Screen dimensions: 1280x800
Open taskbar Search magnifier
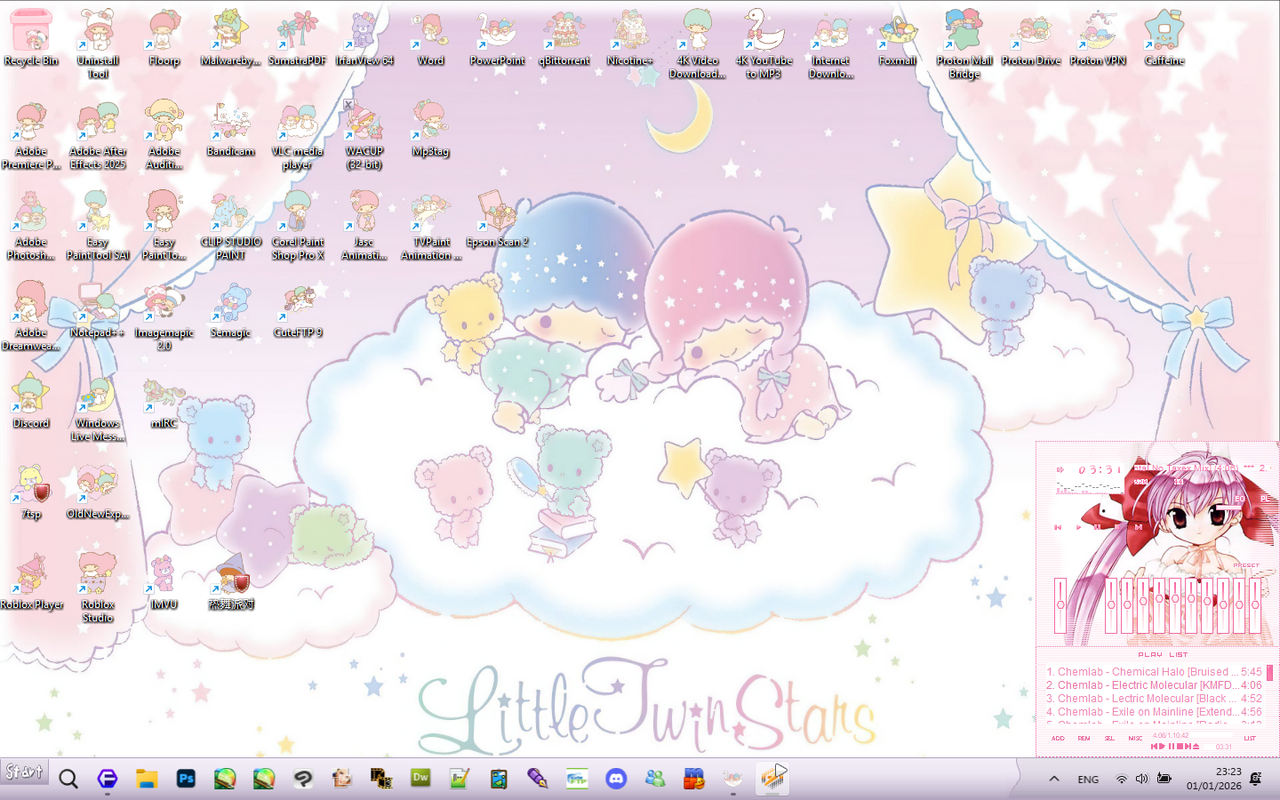tap(68, 778)
